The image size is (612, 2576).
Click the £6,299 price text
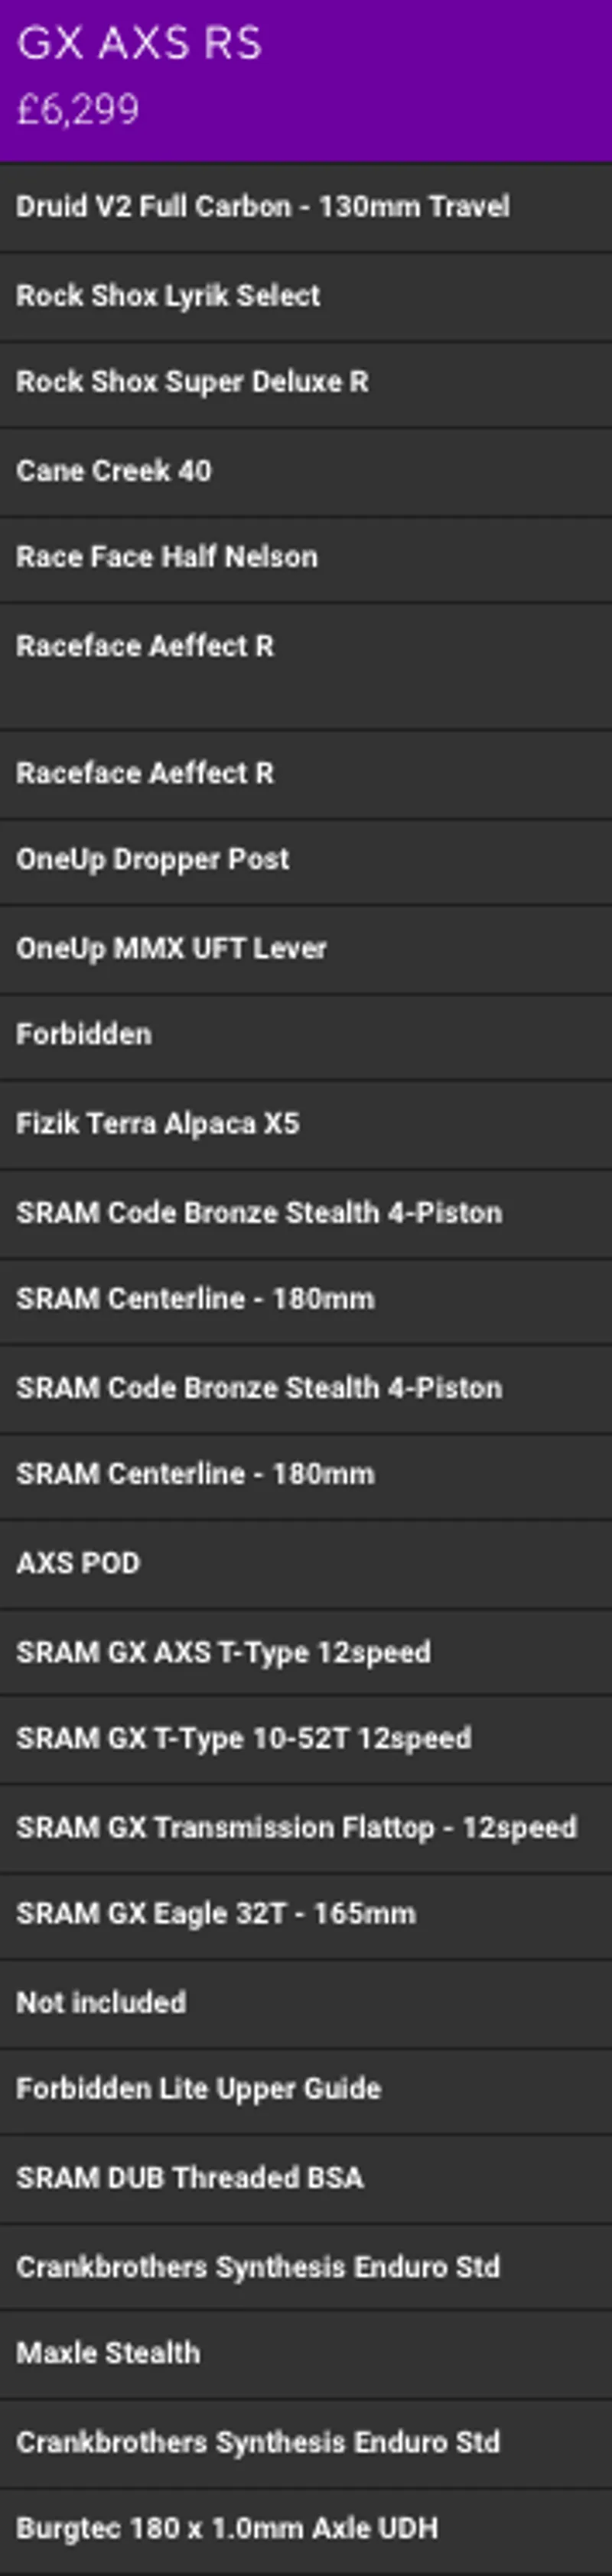[78, 110]
